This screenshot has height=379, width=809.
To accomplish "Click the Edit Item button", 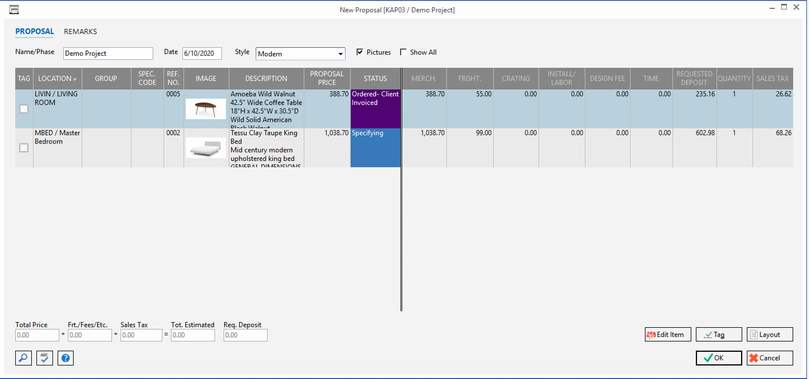I will coord(668,335).
